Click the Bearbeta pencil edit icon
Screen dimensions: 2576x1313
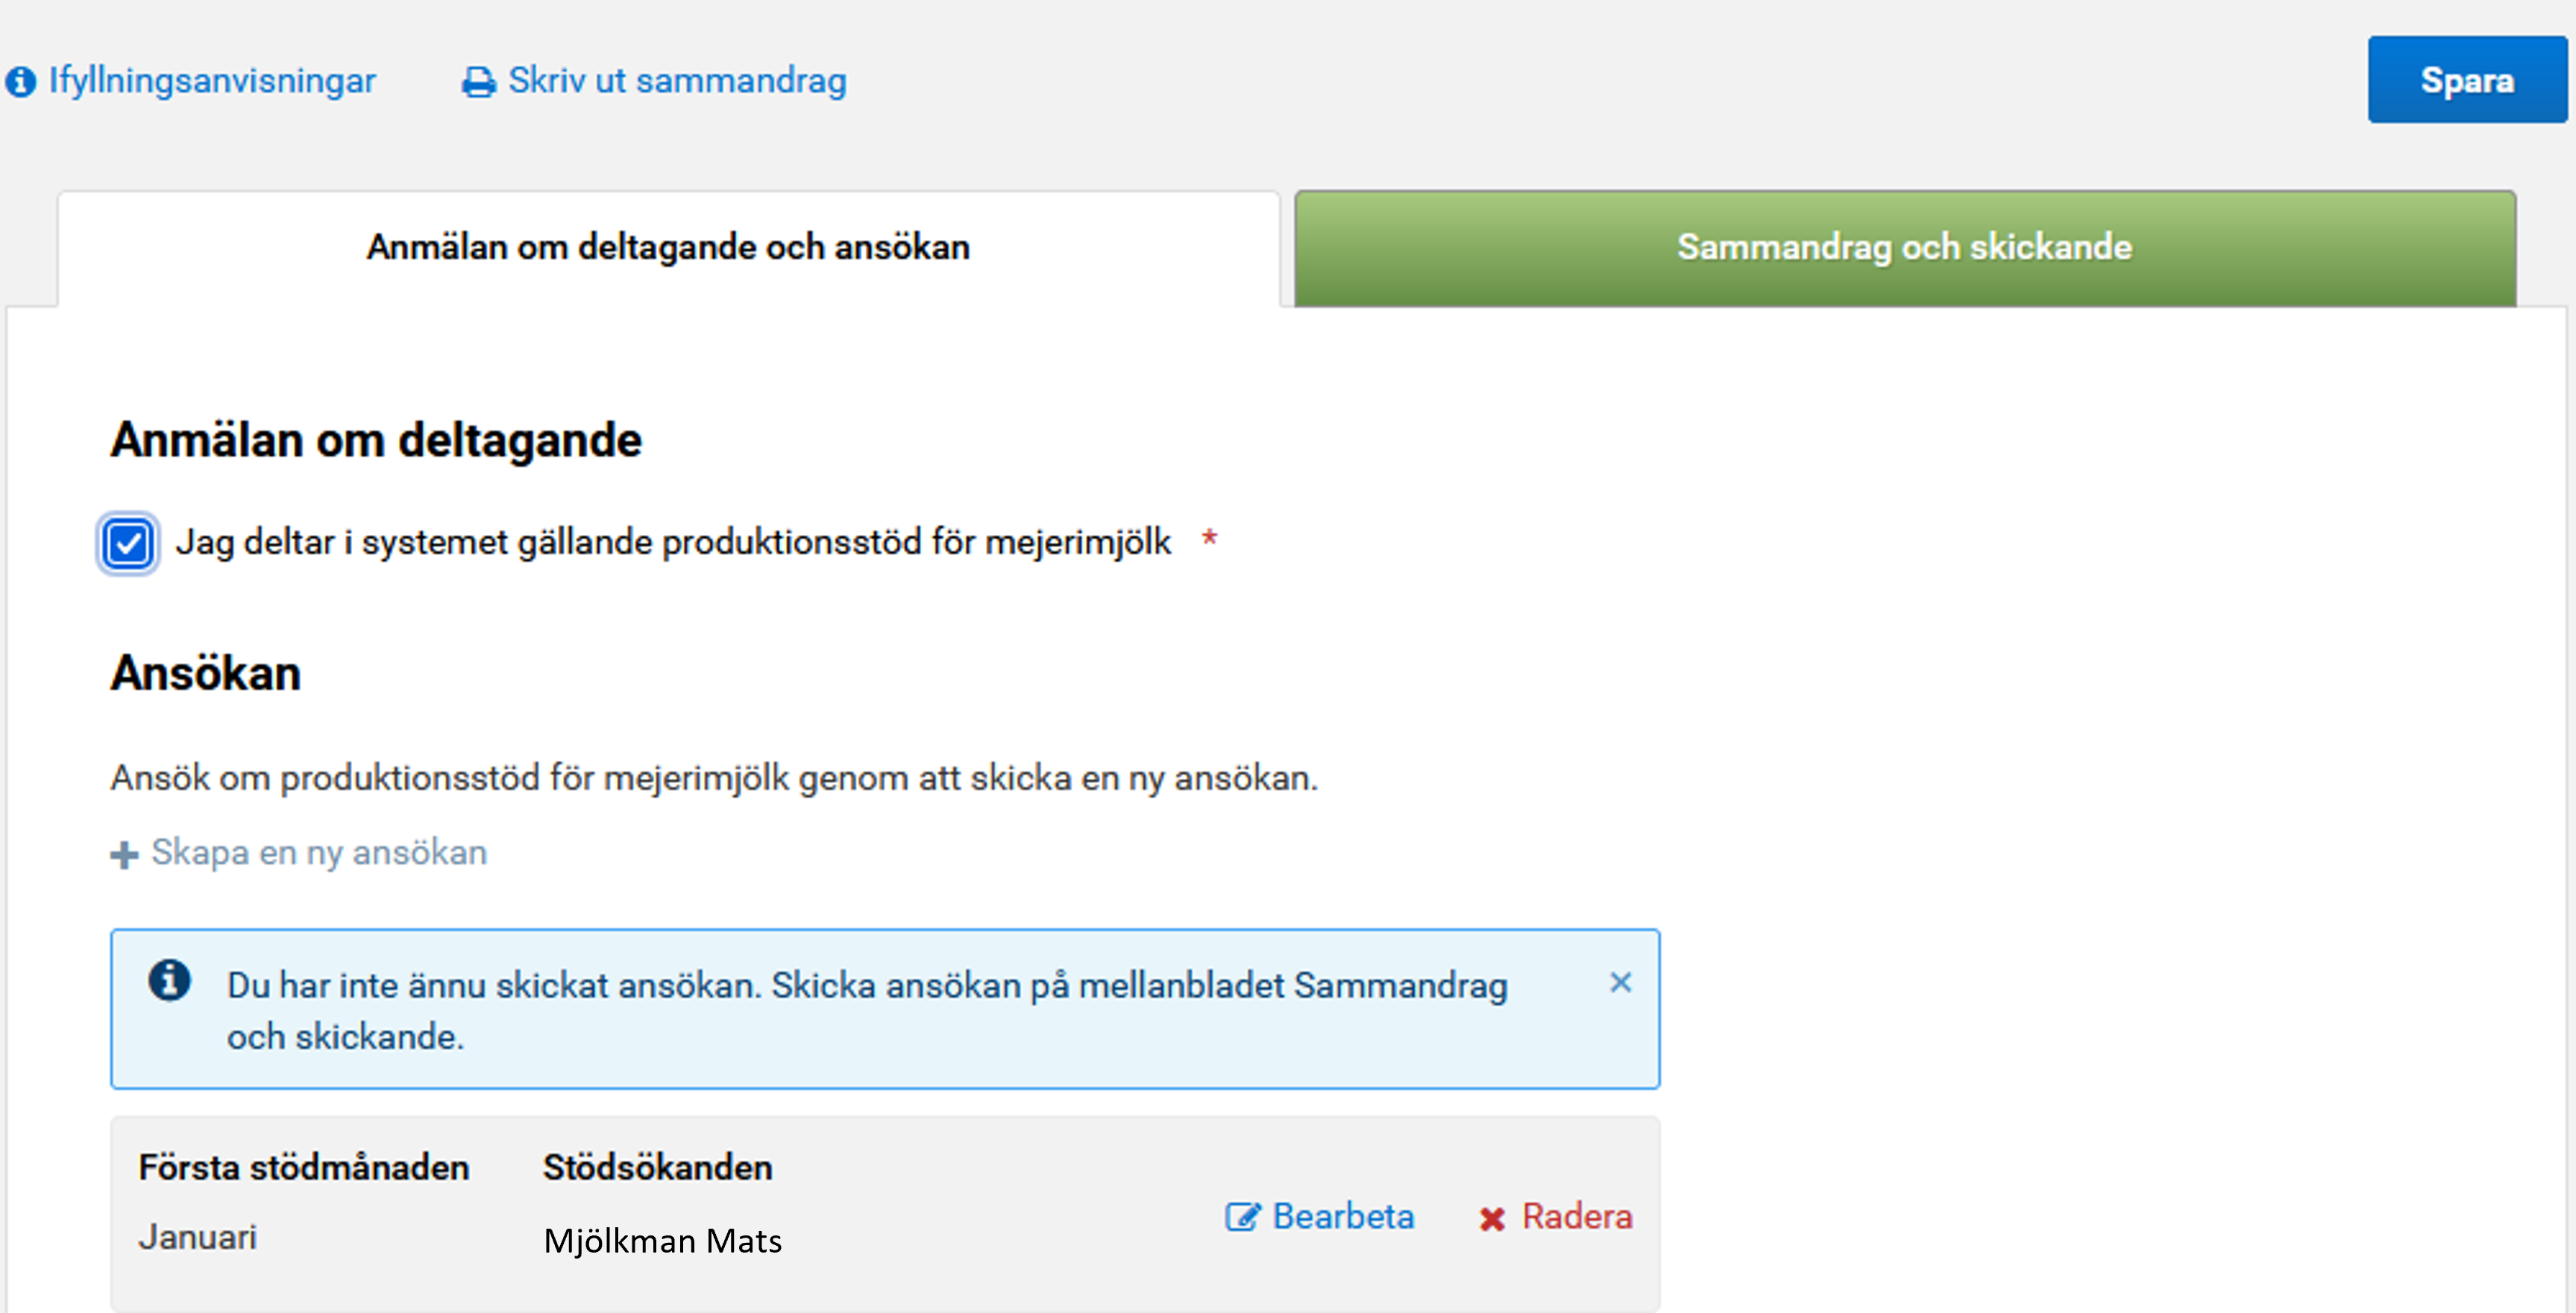click(x=1242, y=1217)
